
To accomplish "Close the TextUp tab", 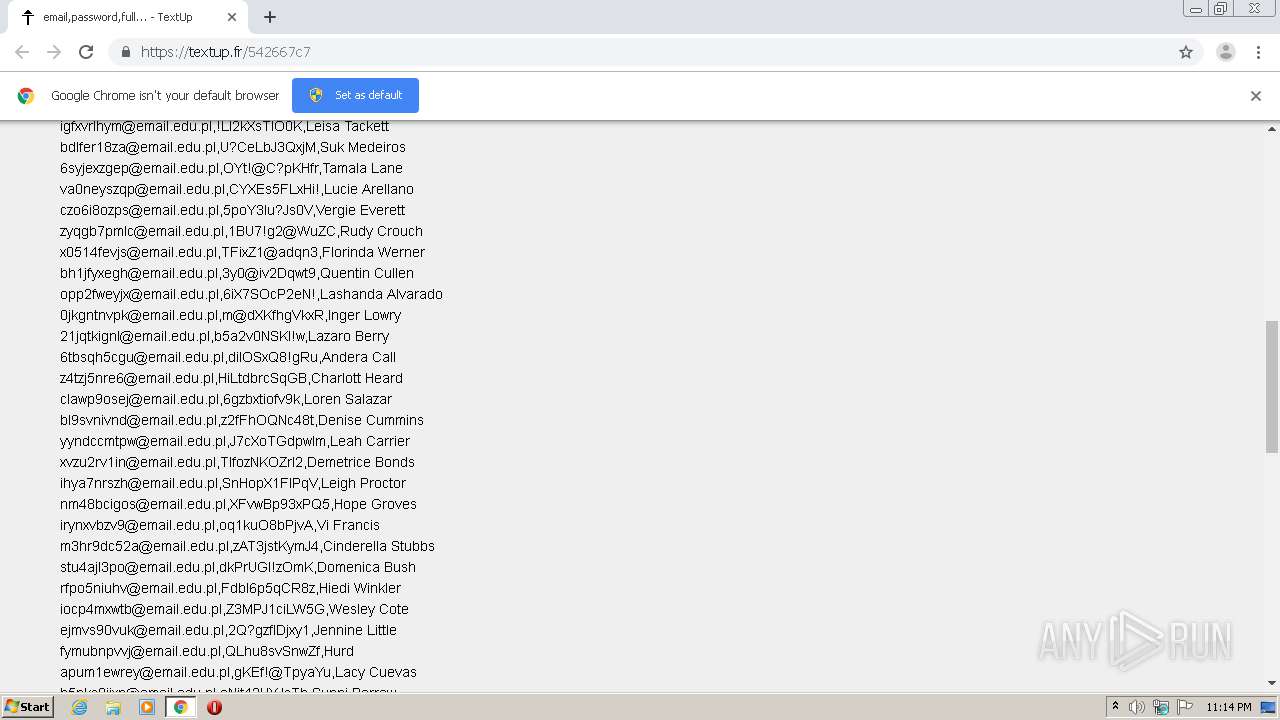I will click(x=232, y=17).
